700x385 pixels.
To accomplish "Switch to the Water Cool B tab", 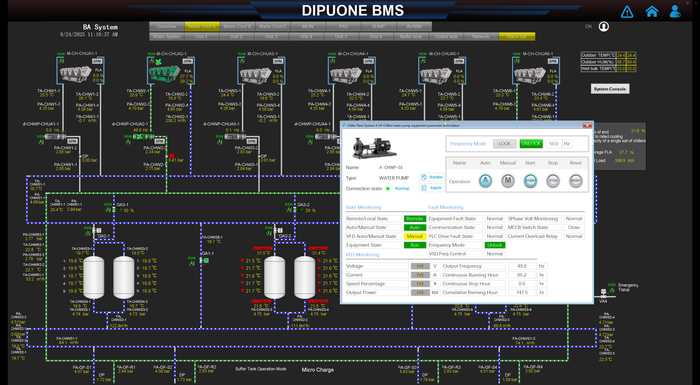I will tap(238, 27).
